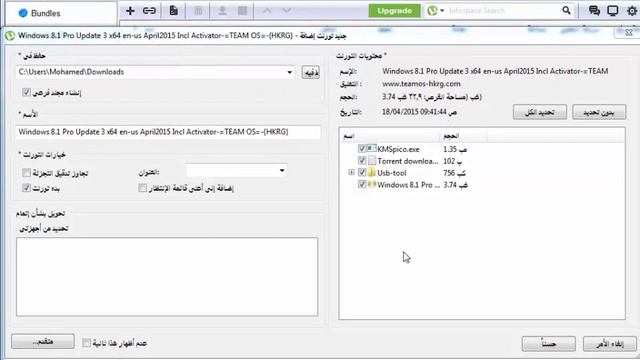Click the Add Torrent plus icon
The image size is (640, 360).
(130, 11)
